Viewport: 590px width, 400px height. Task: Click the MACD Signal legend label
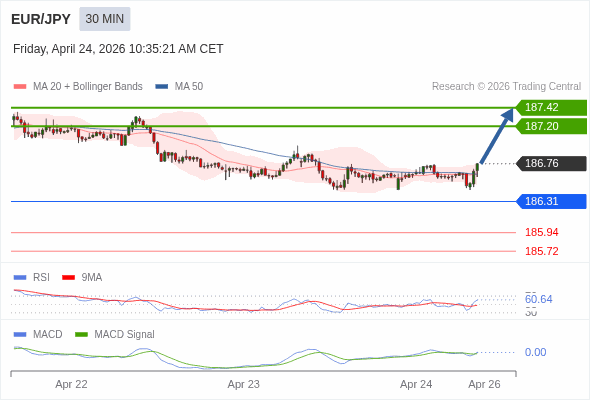[x=125, y=335]
